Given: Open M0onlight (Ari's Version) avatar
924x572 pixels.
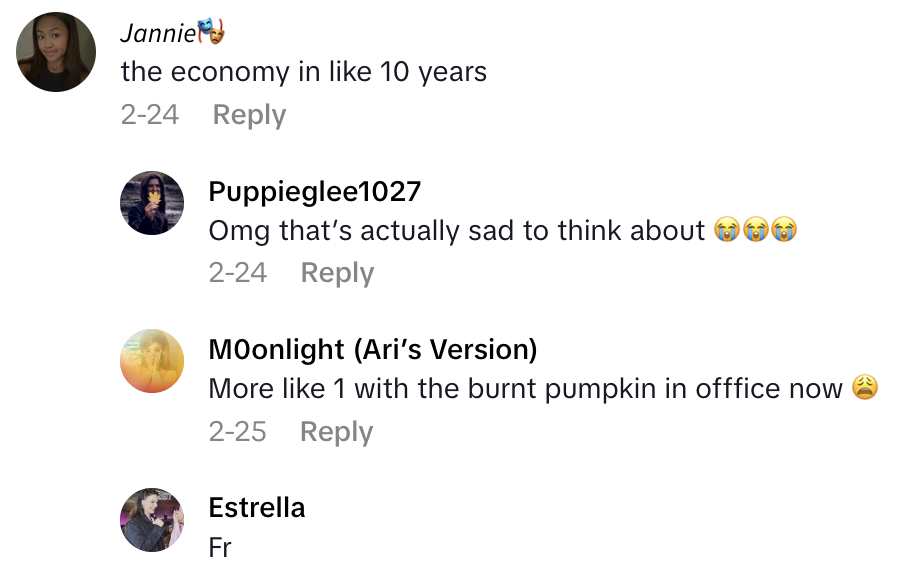Looking at the screenshot, I should click(152, 361).
